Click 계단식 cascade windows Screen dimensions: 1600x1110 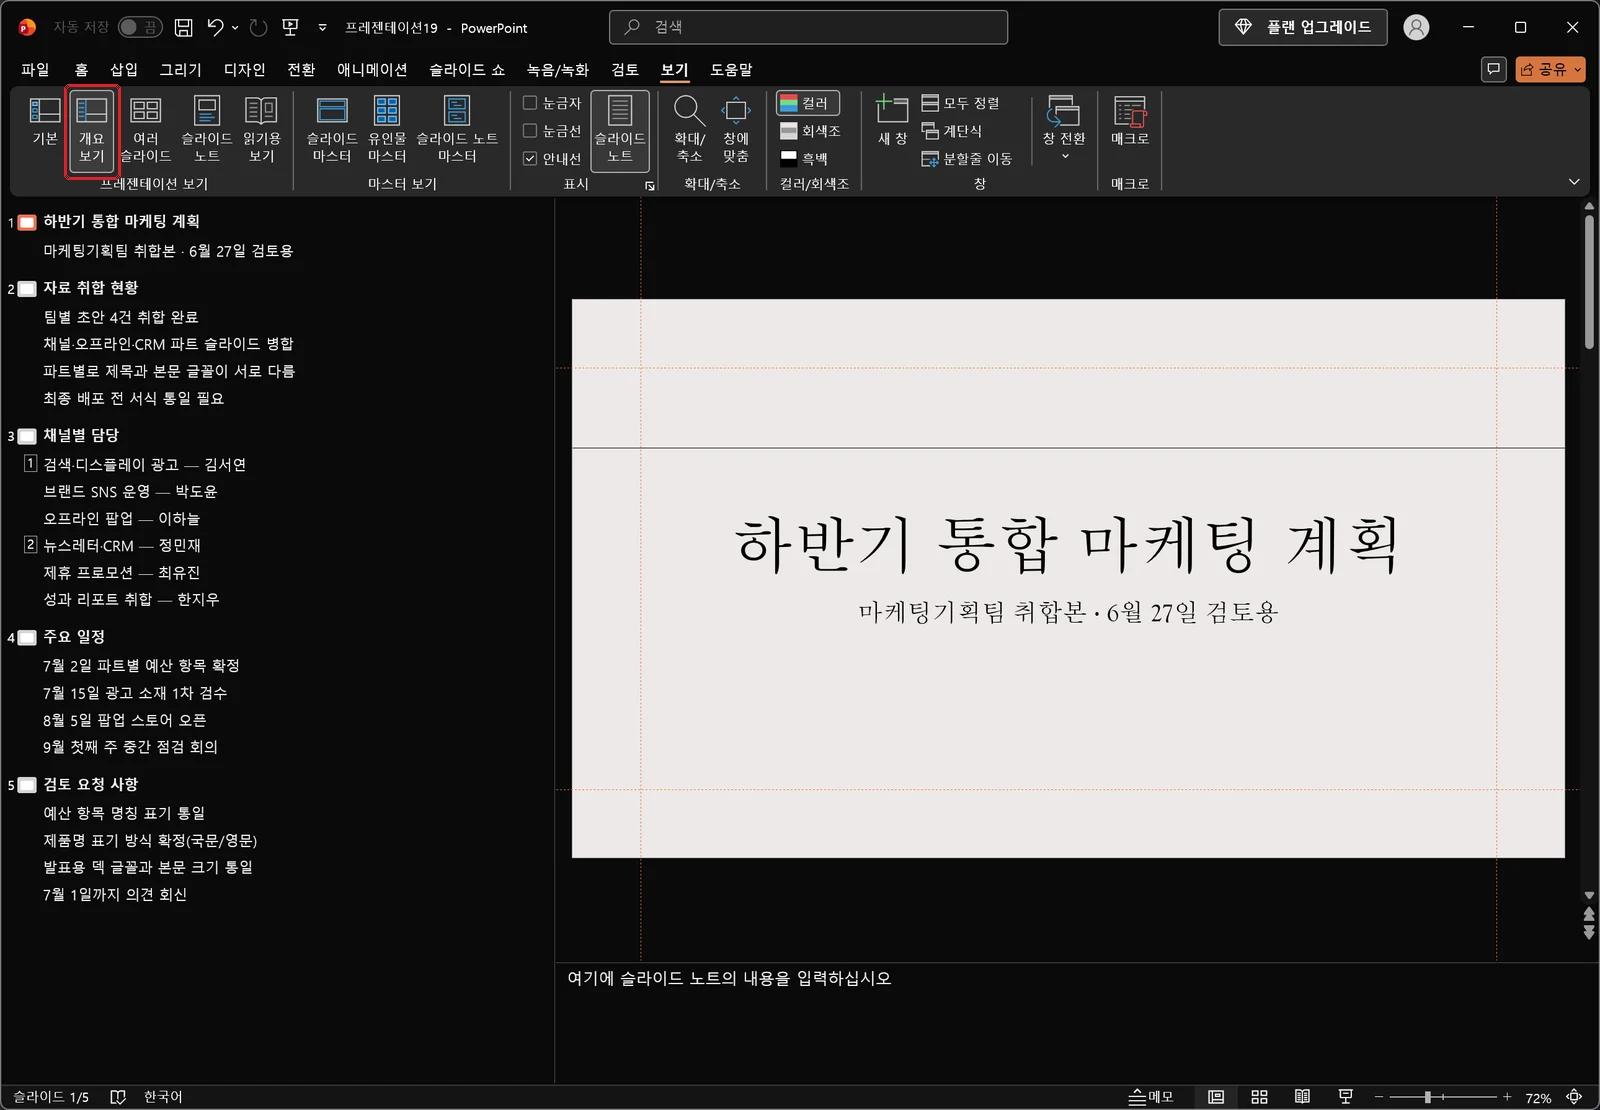point(952,131)
